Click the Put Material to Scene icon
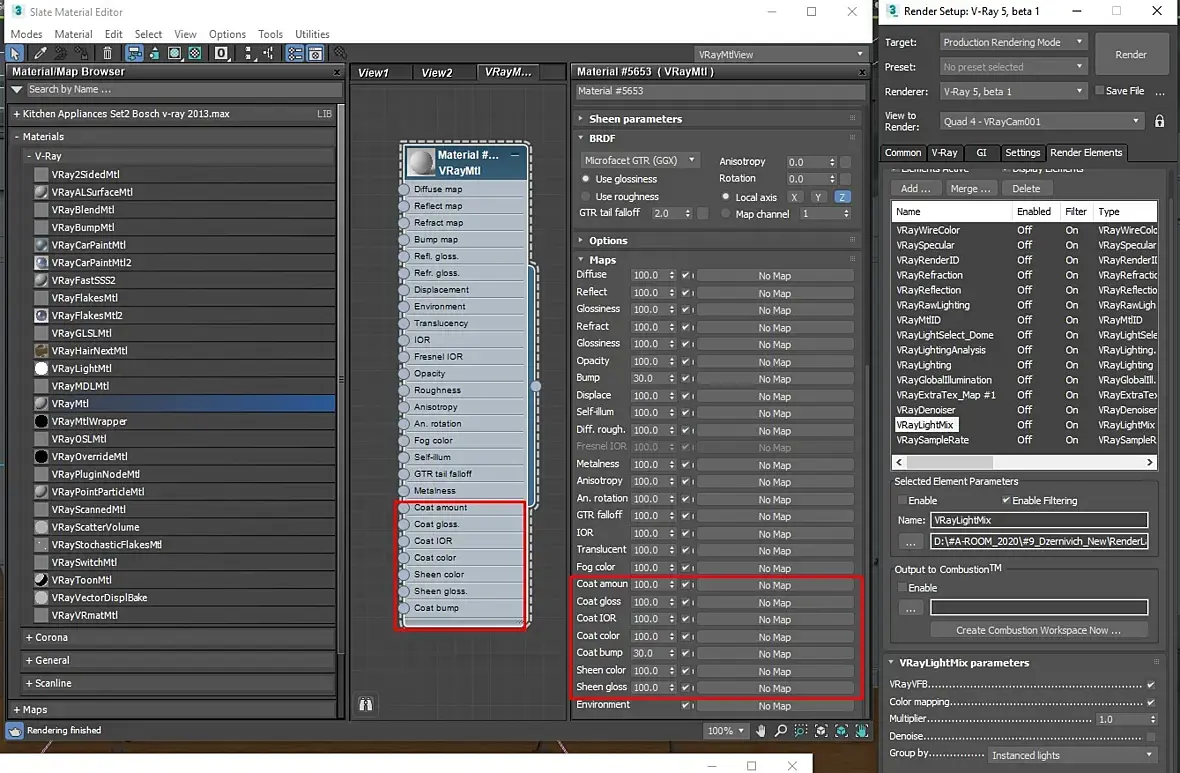1180x773 pixels. (x=60, y=53)
